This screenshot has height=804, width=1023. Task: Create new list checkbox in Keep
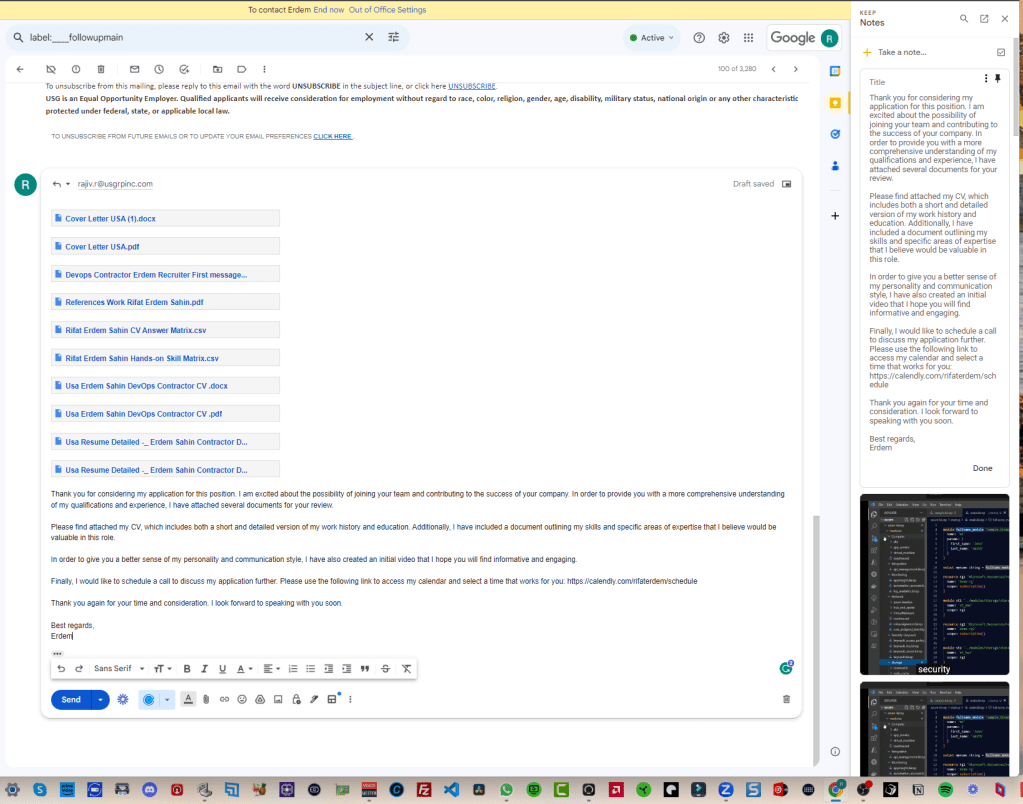pyautogui.click(x=1001, y=52)
